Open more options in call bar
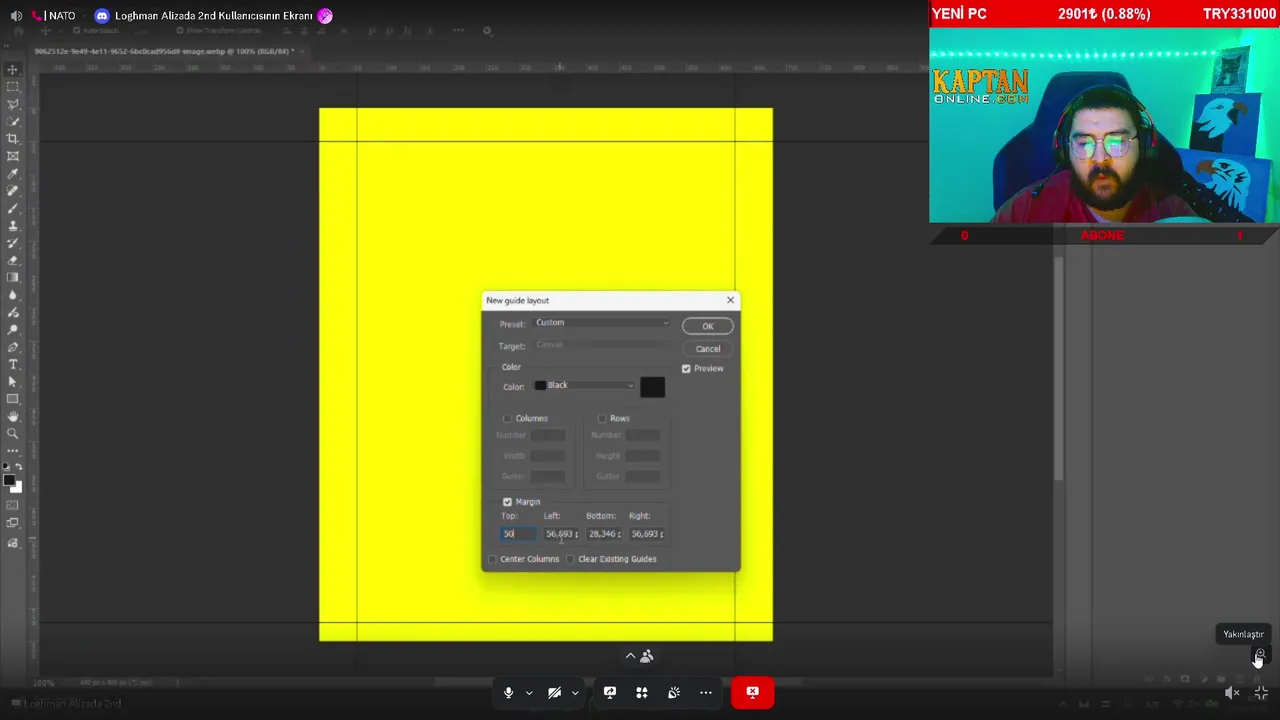 706,692
